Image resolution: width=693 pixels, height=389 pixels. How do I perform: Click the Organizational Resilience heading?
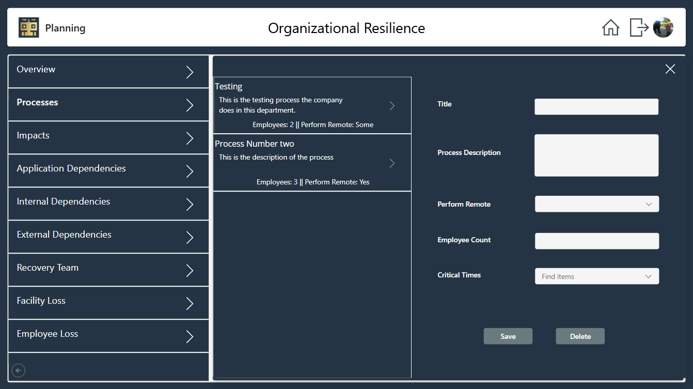tap(346, 28)
